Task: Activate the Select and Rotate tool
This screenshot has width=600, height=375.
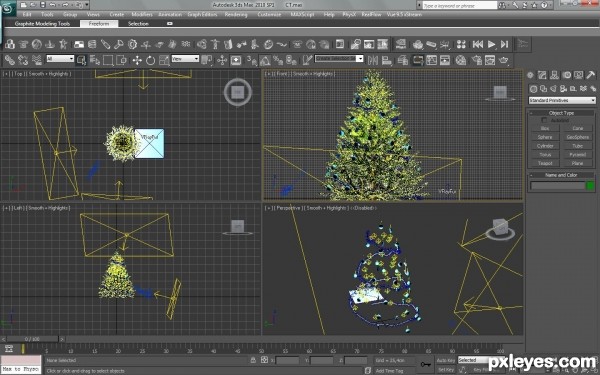Action: [150, 60]
